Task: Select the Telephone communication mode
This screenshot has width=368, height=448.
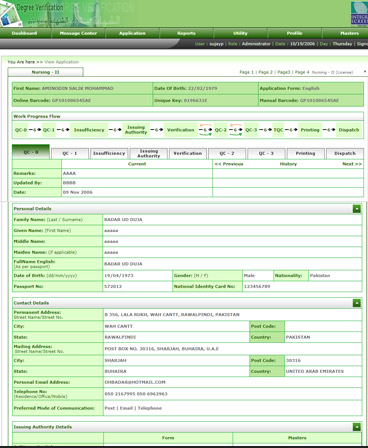Action: click(x=150, y=408)
